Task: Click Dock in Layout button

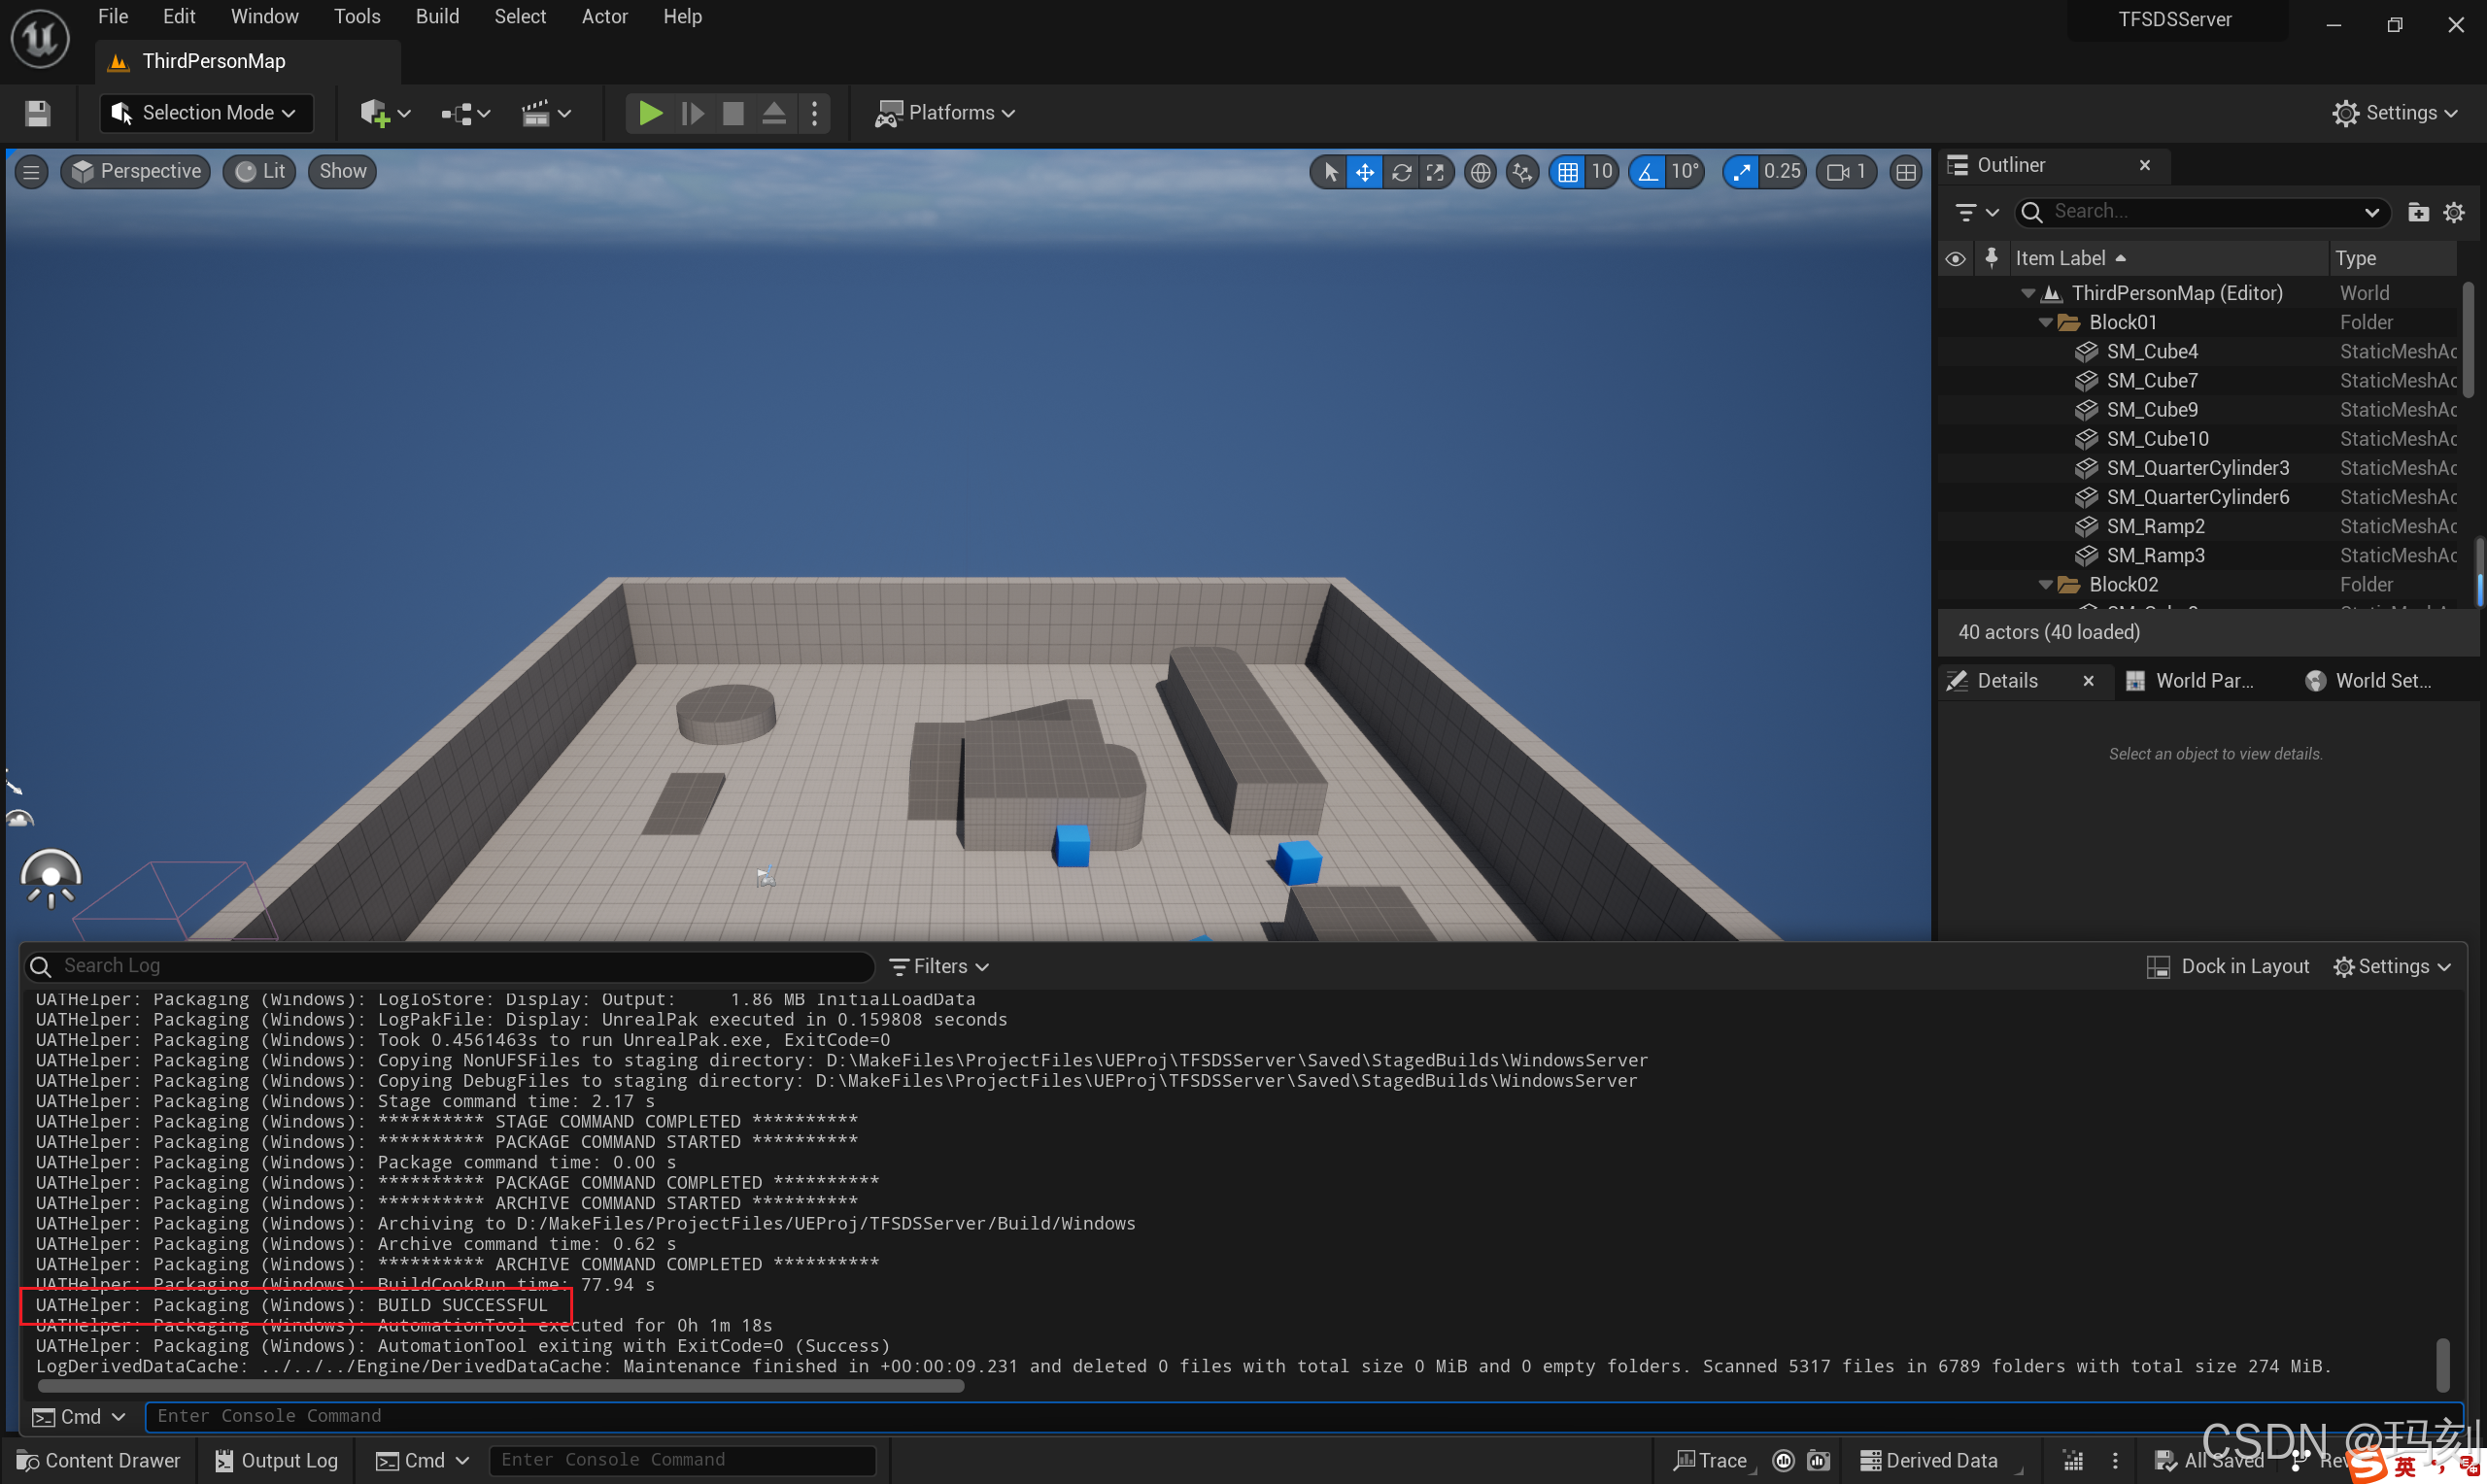Action: [x=2228, y=966]
